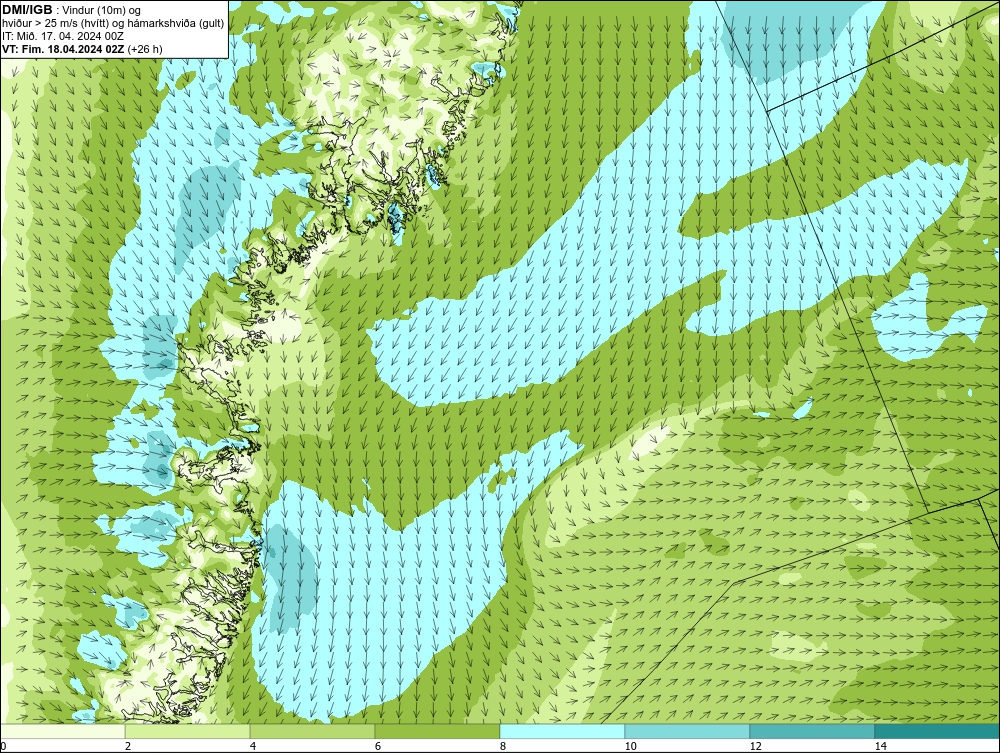The height and width of the screenshot is (753, 1000).
Task: Click the 0-2 m/s palest legend swatch
Action: [62, 731]
